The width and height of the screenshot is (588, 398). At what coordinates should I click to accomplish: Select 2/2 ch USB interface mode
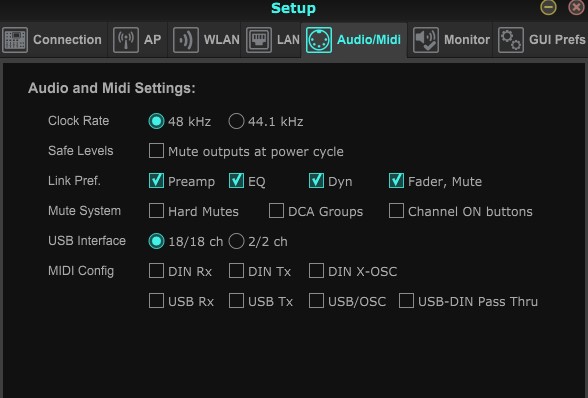coord(236,241)
